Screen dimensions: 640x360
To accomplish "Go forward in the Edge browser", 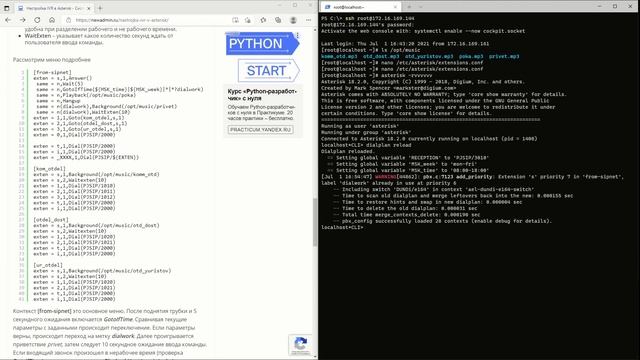I will 23,20.
